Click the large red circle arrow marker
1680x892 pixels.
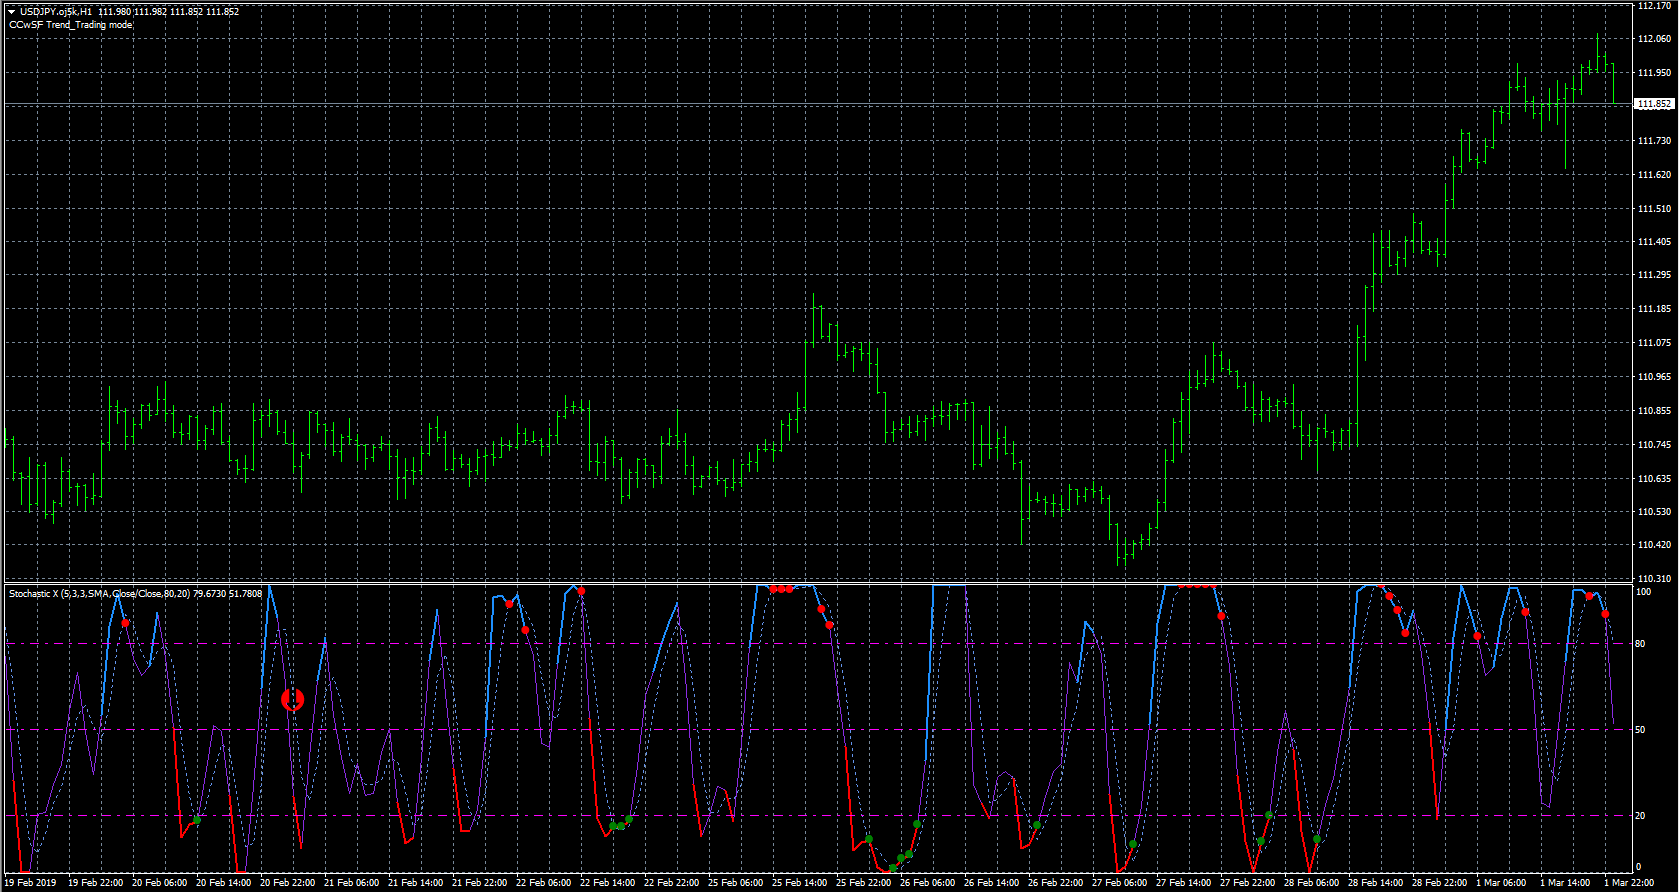coord(292,700)
